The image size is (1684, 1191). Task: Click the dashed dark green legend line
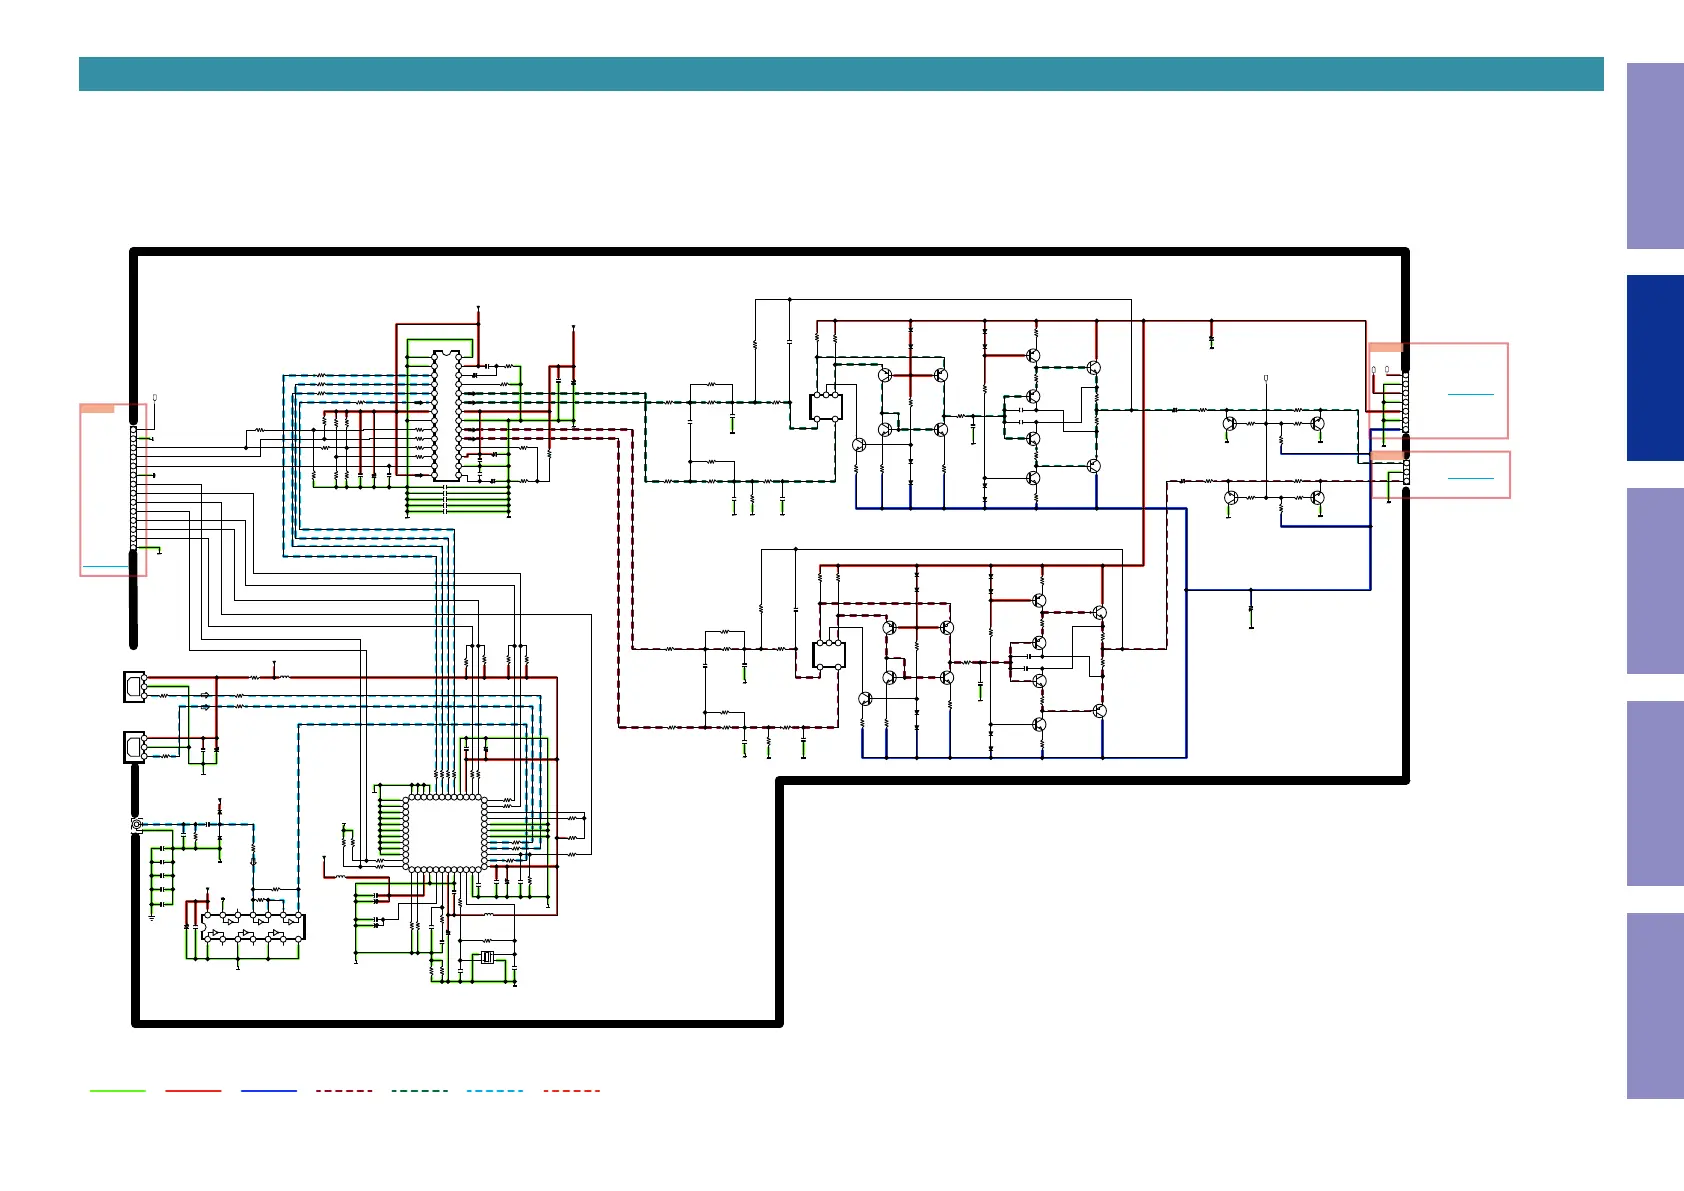(420, 1091)
